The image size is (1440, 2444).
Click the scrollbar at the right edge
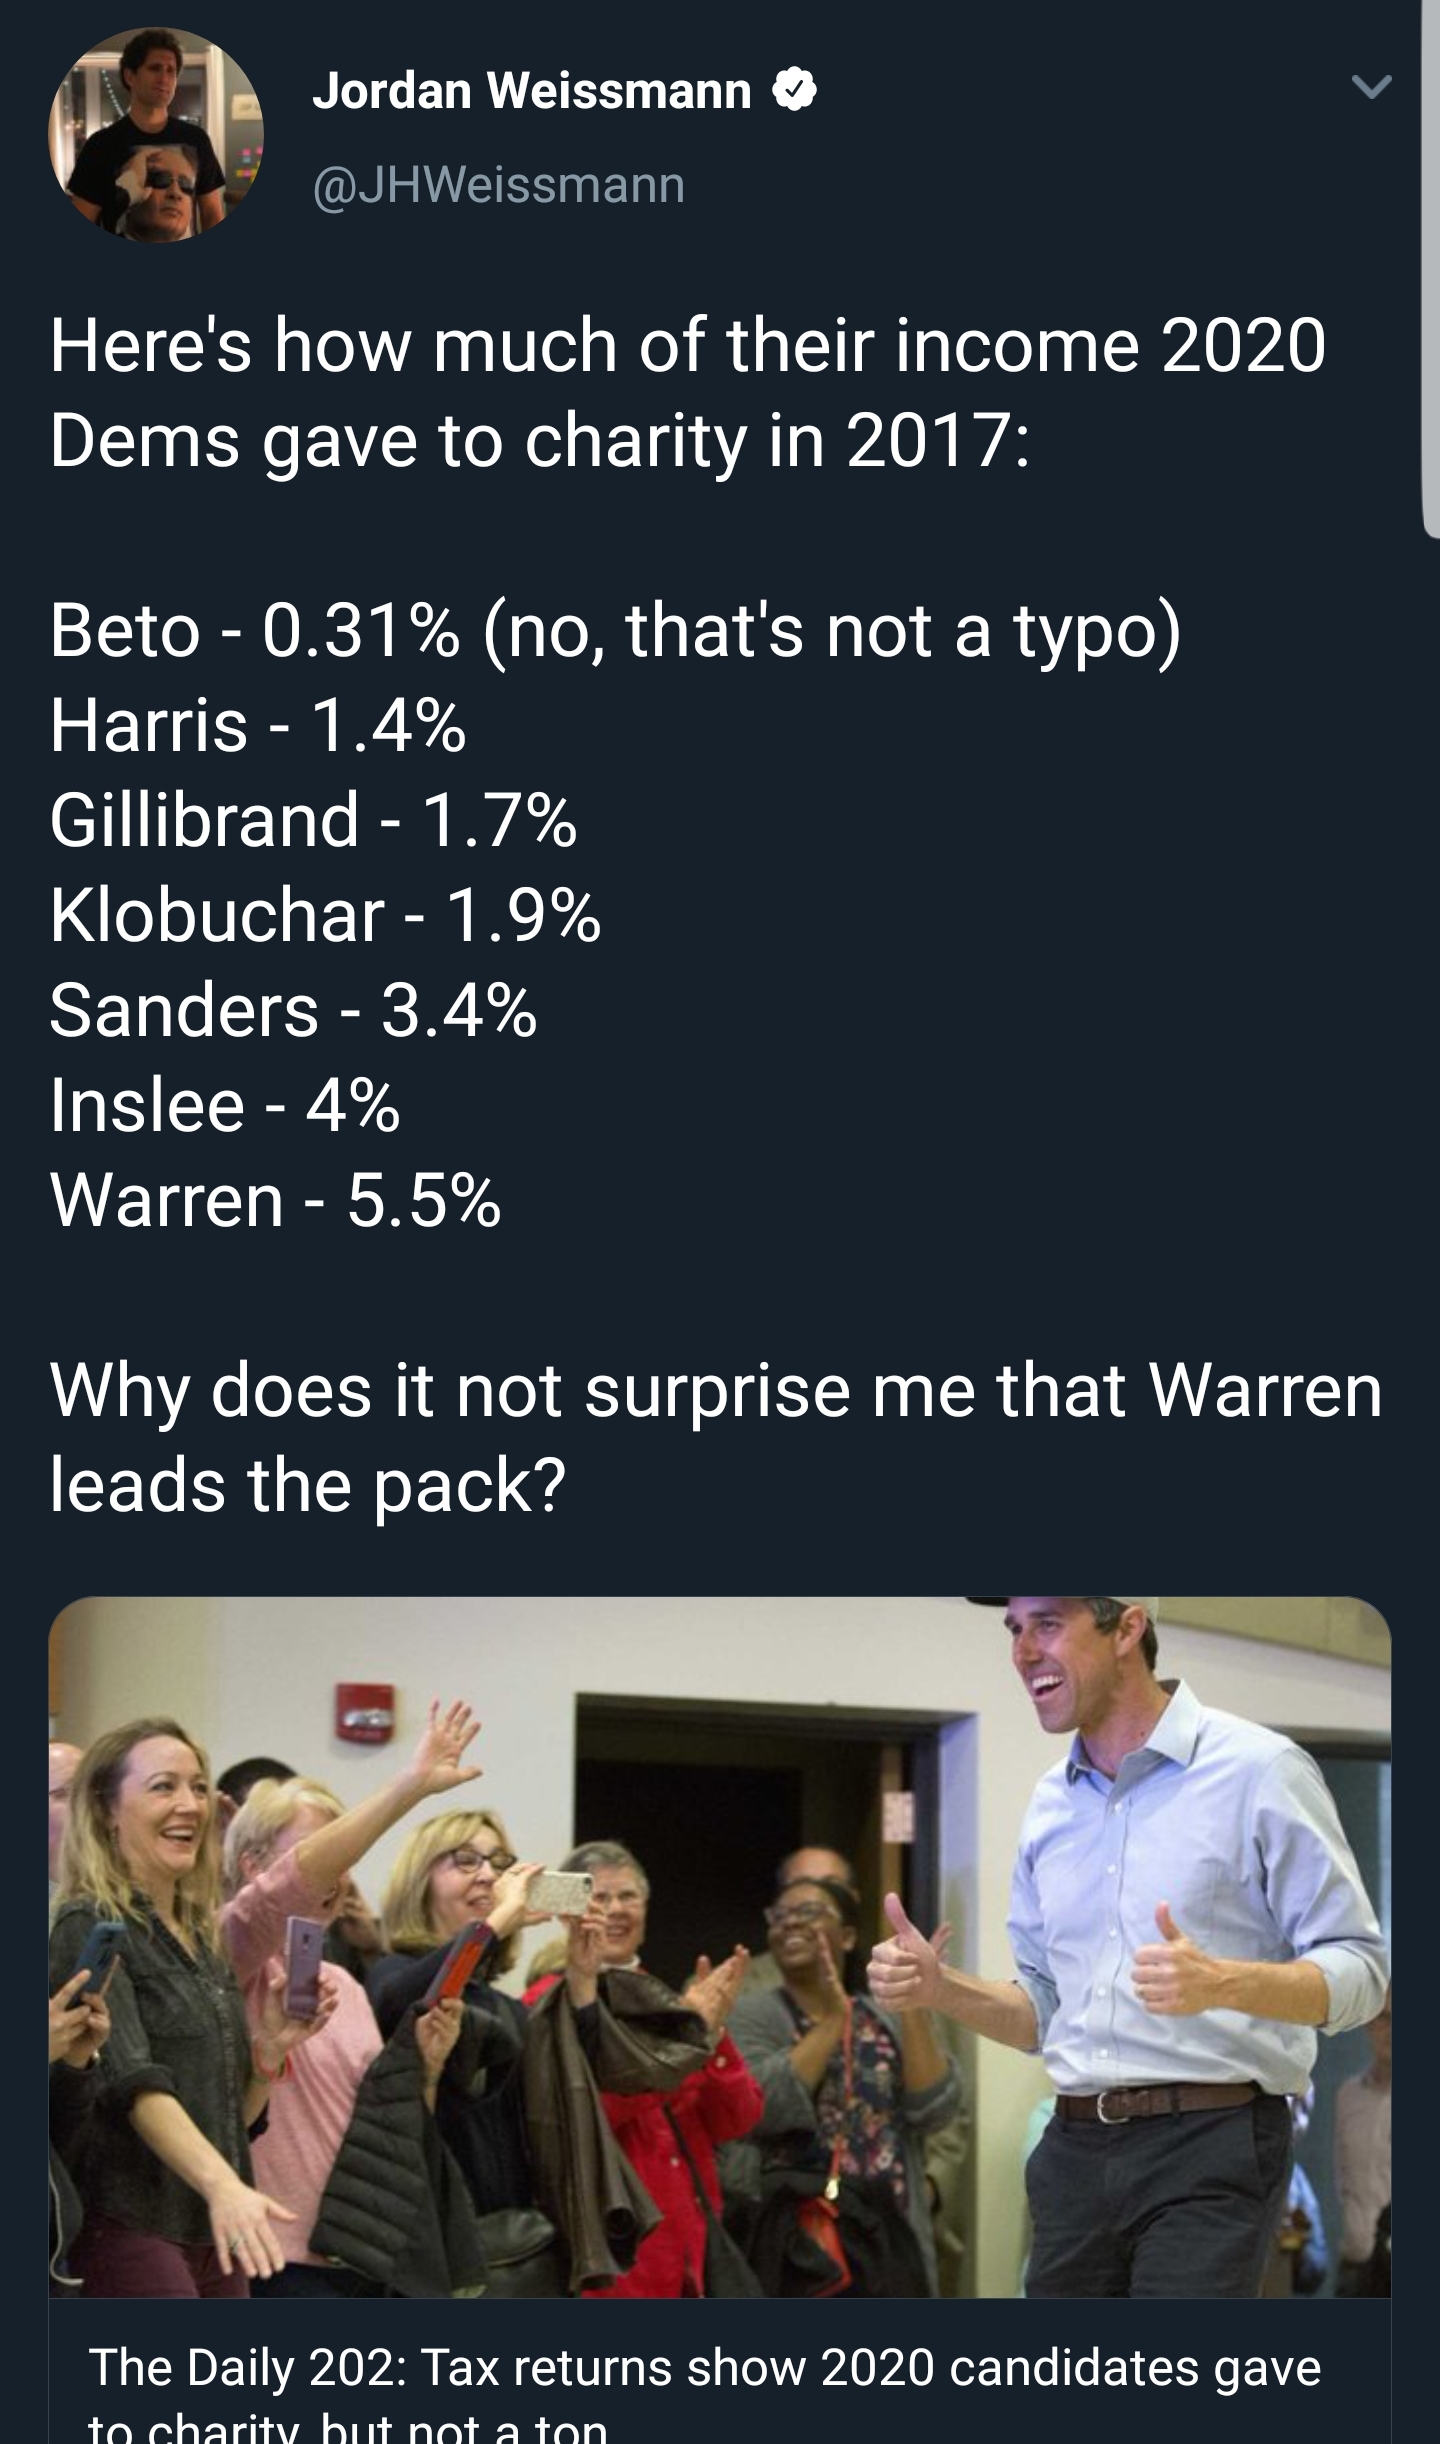1430,270
